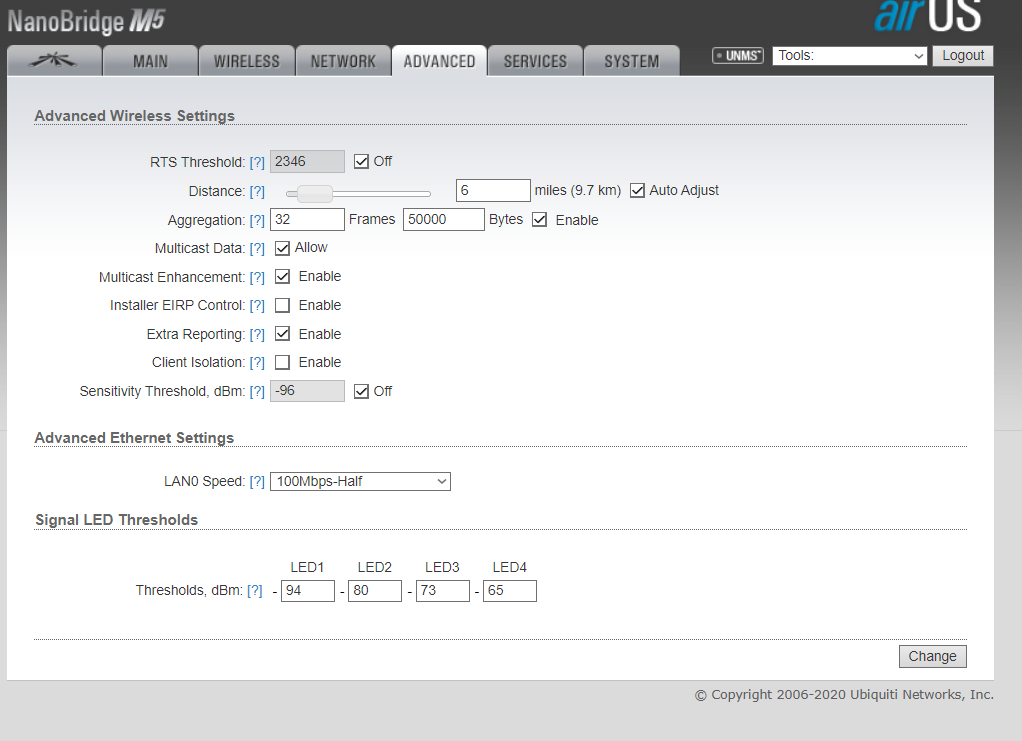This screenshot has width=1022, height=741.
Task: Go to the Services tab
Action: [535, 61]
